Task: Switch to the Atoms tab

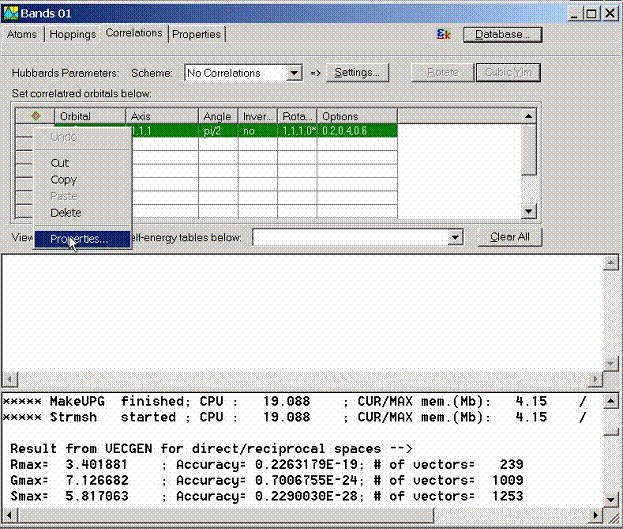Action: (23, 34)
